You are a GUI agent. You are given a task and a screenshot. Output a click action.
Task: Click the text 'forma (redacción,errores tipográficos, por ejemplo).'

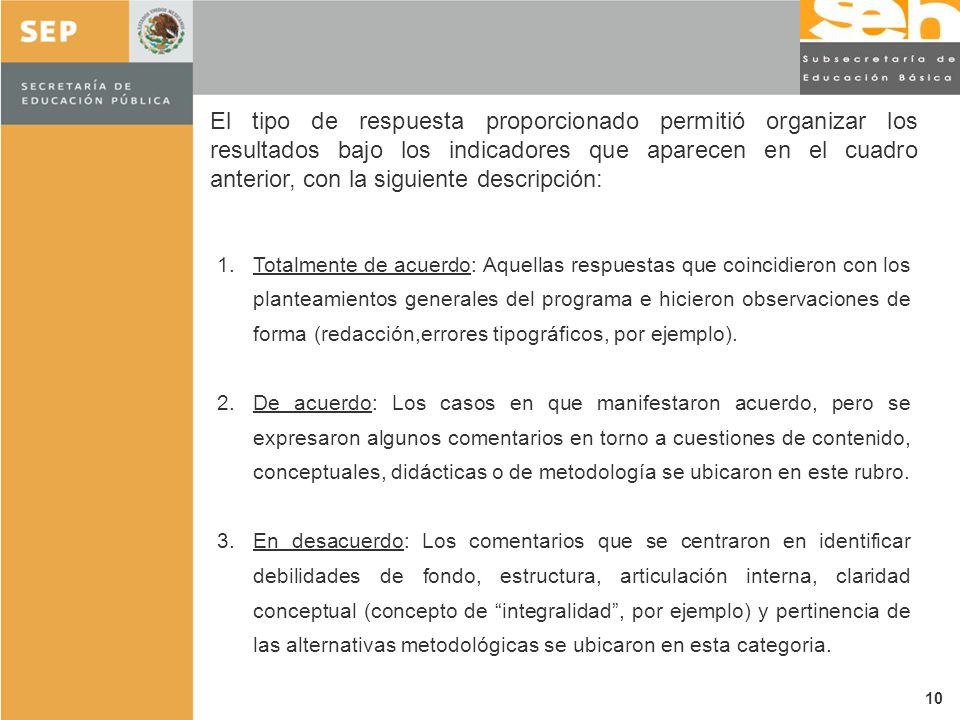pyautogui.click(x=495, y=334)
